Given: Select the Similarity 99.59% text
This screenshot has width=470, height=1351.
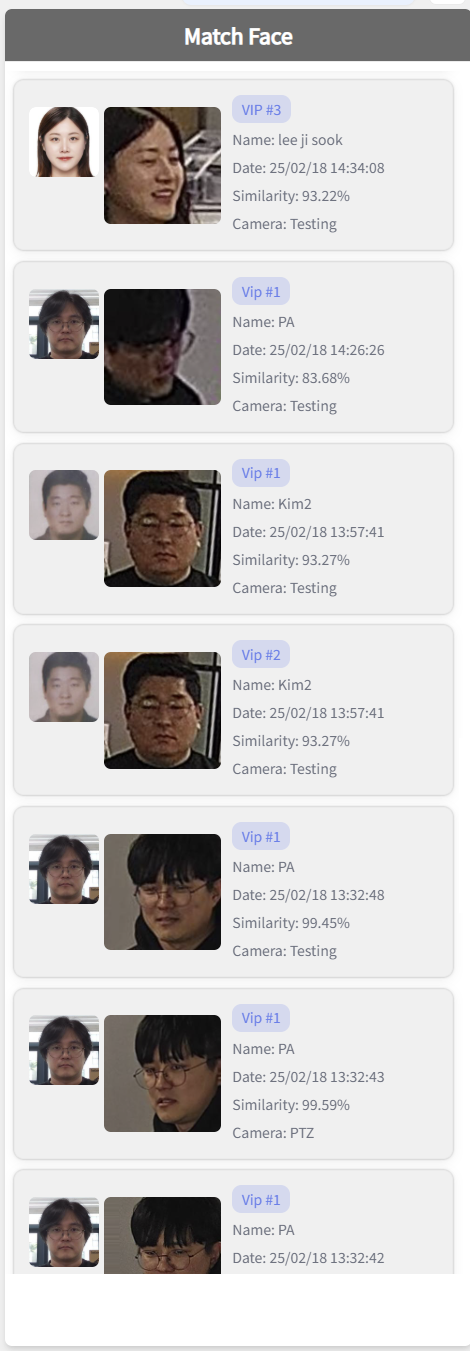Looking at the screenshot, I should pos(291,1105).
